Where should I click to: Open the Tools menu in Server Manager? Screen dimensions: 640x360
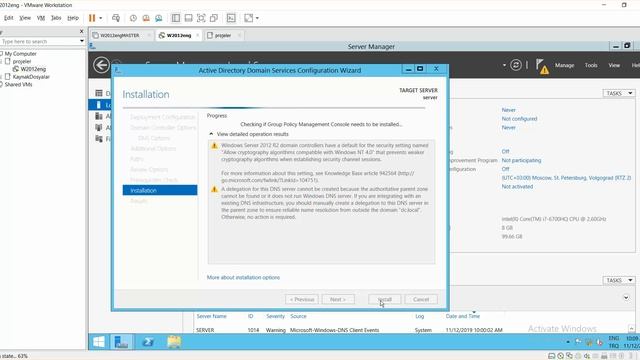591,65
